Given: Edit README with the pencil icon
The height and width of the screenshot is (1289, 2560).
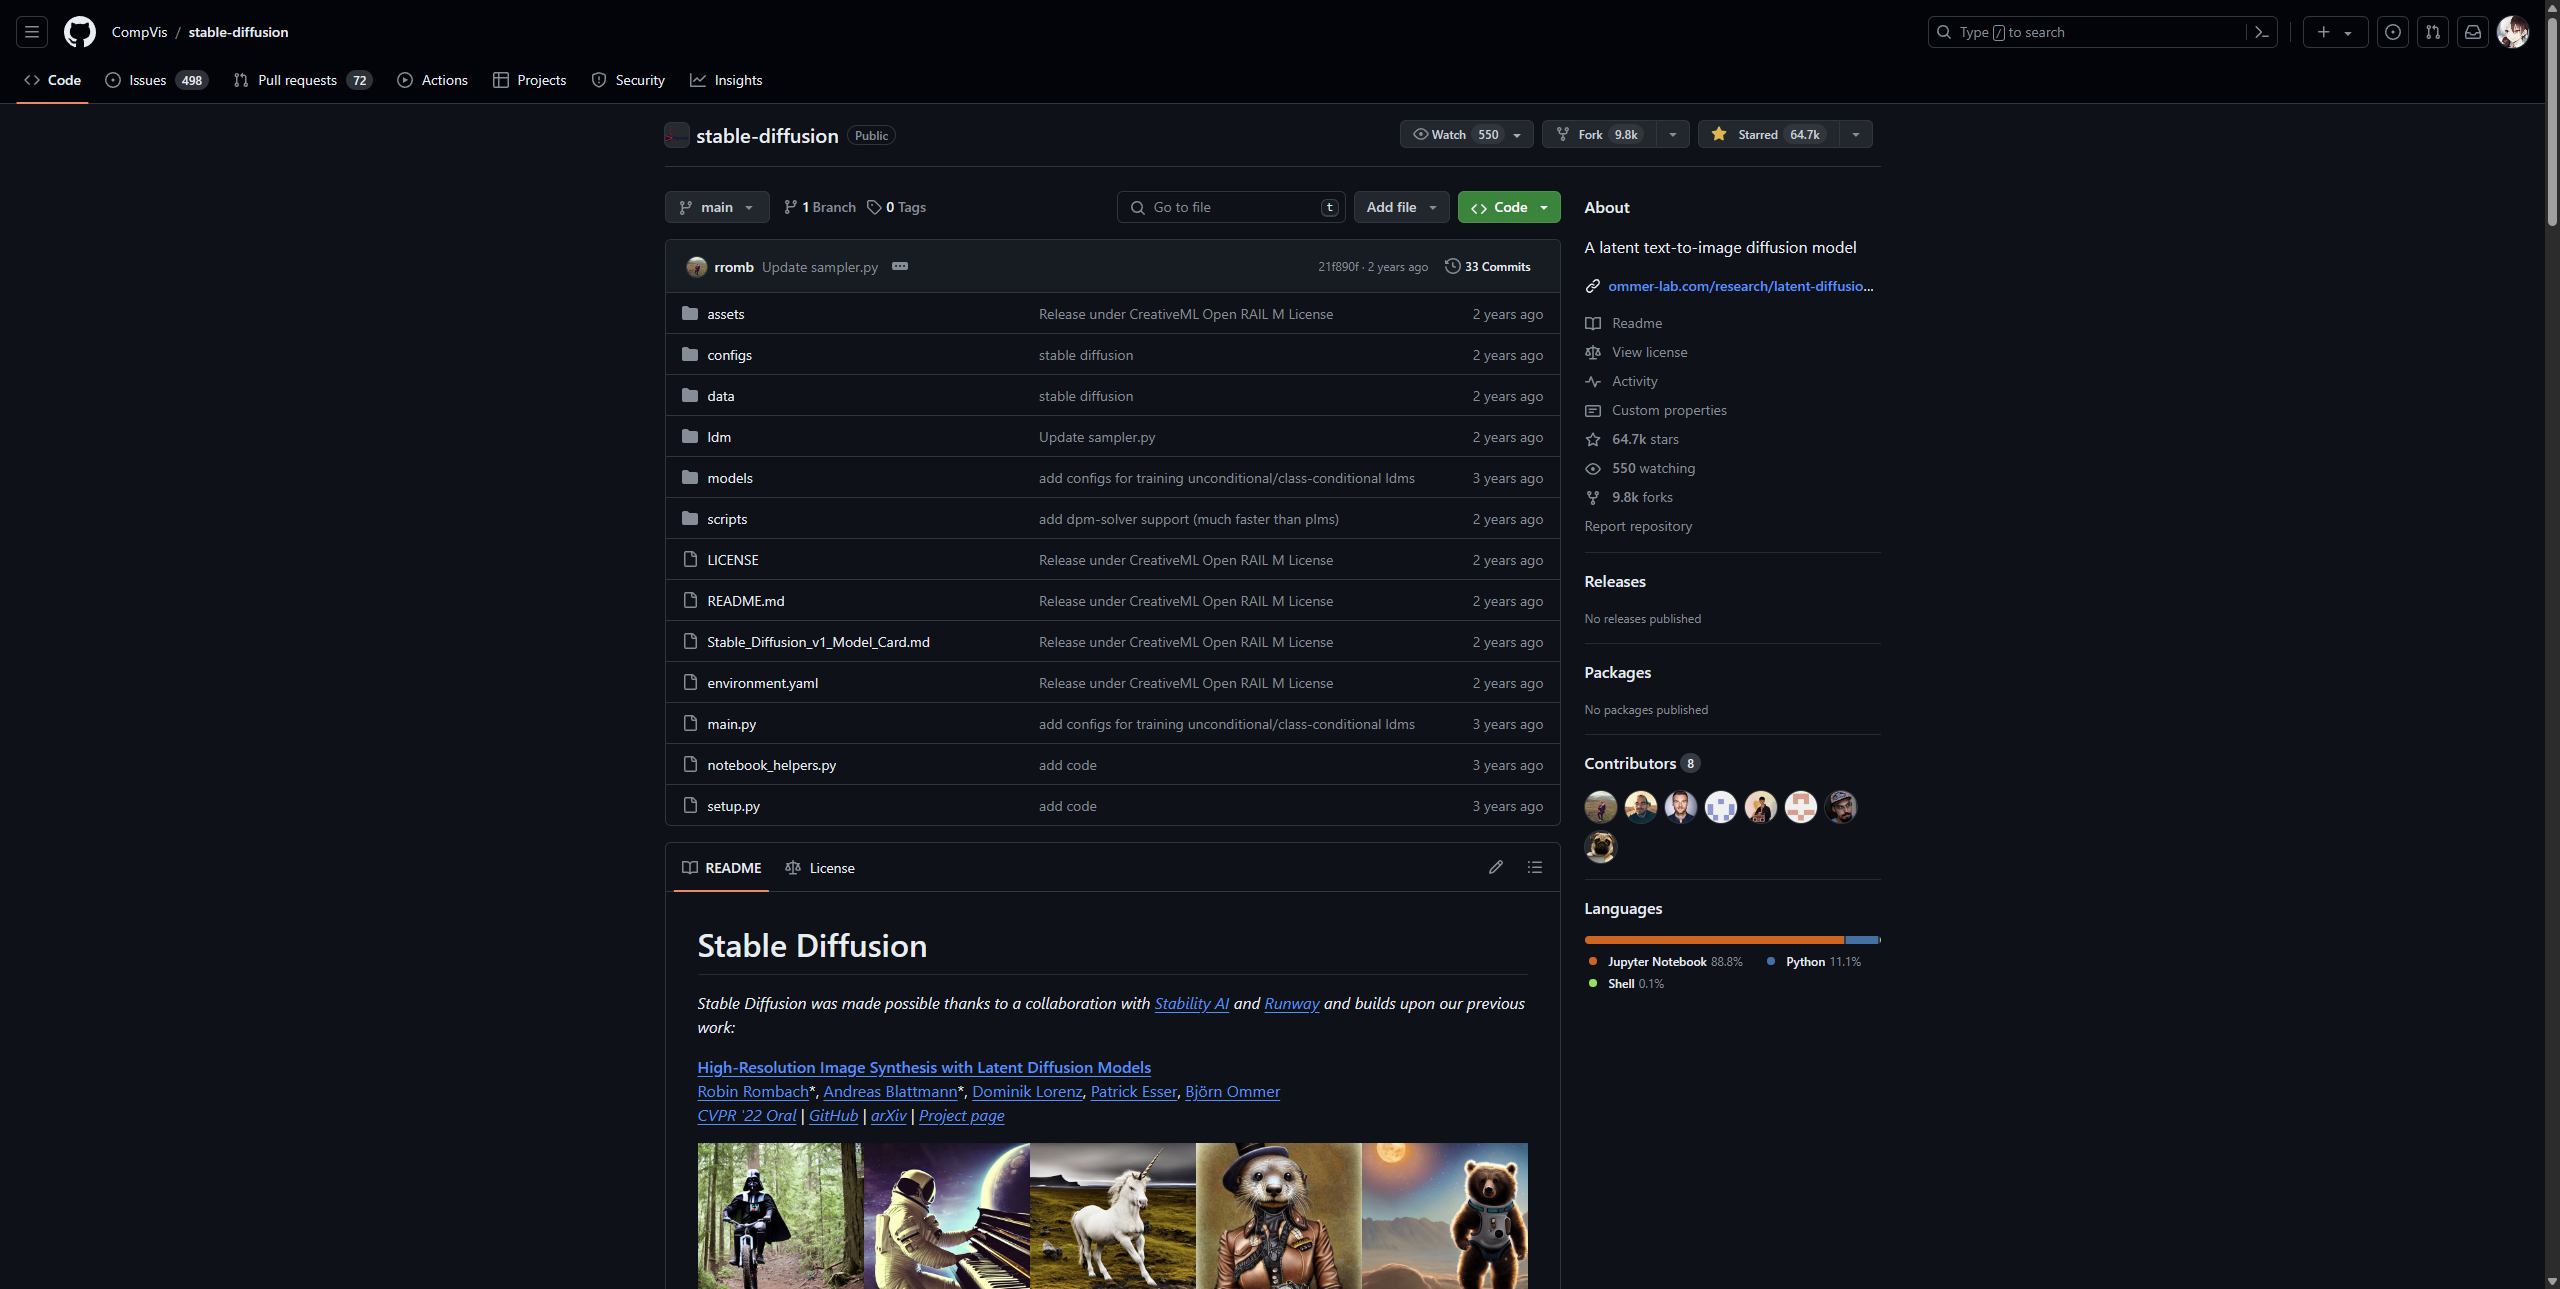Looking at the screenshot, I should [x=1495, y=867].
